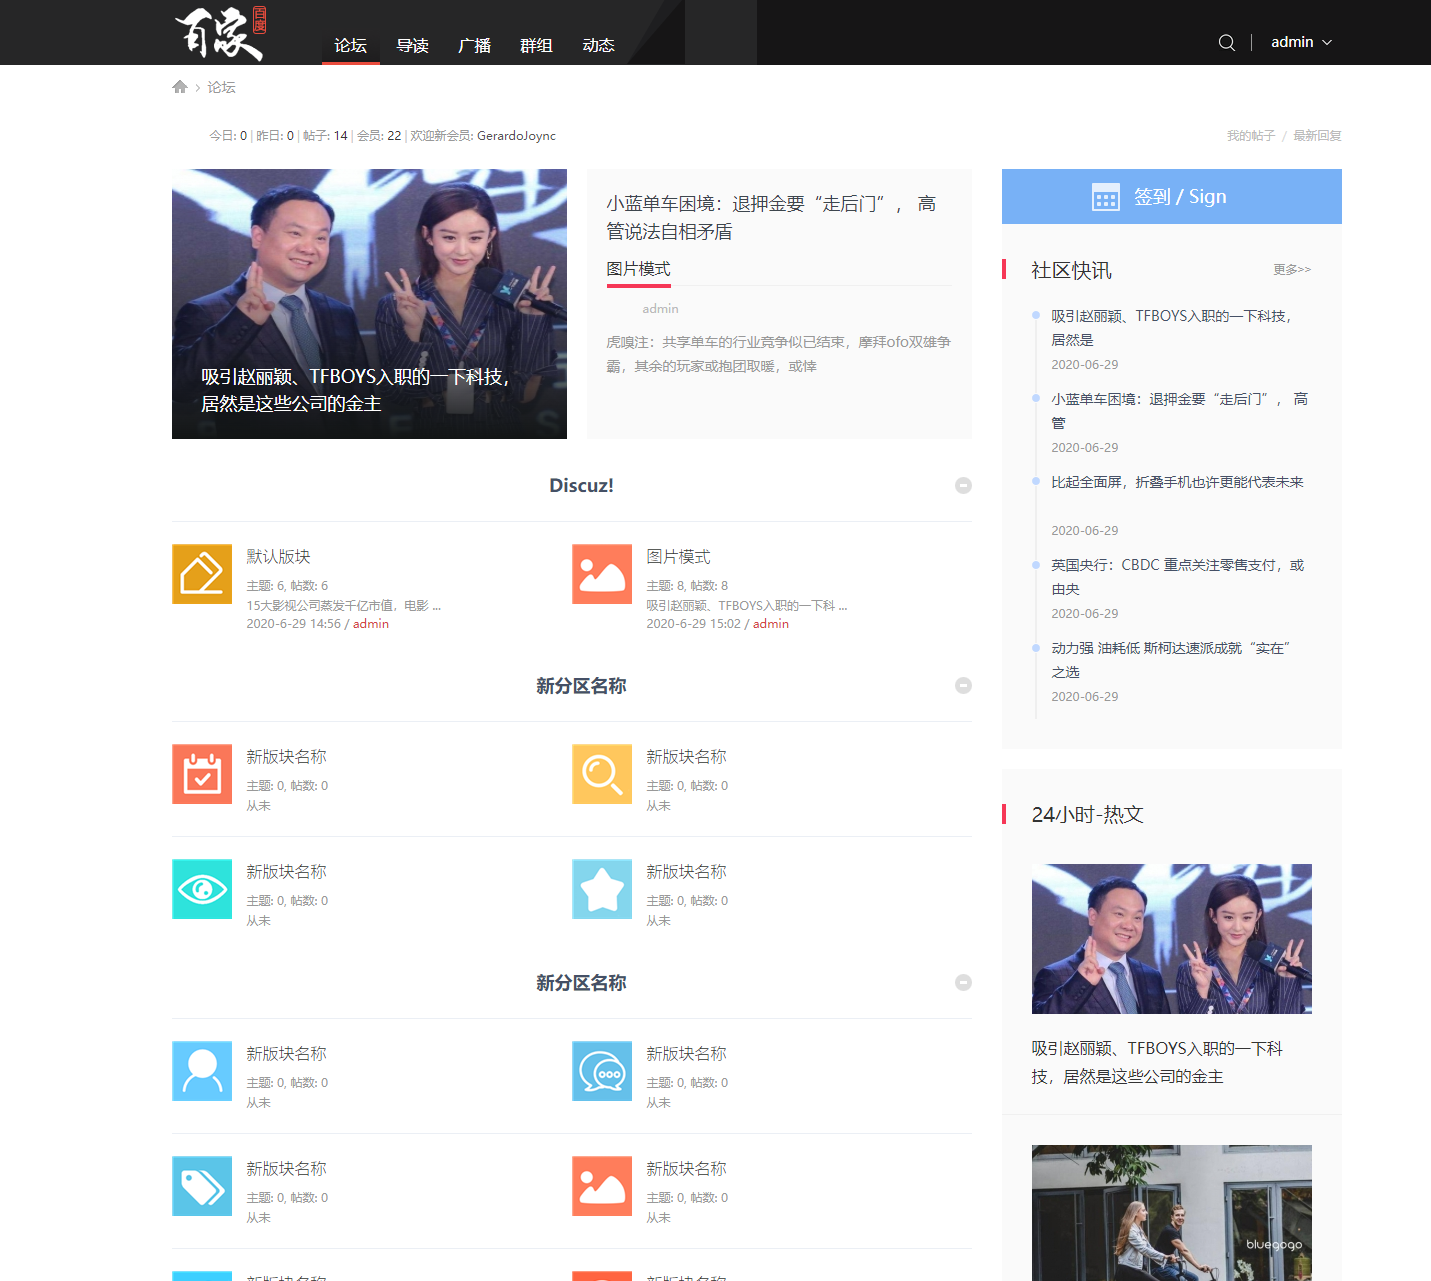The height and width of the screenshot is (1281, 1431).
Task: Click the yellow magnifier forum icon
Action: pos(602,774)
